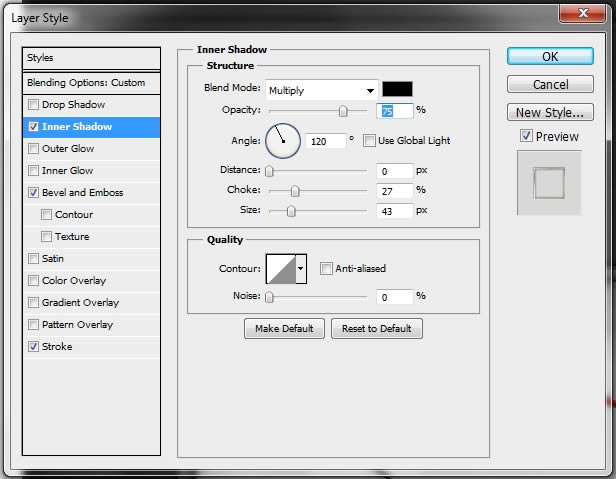The height and width of the screenshot is (479, 616).
Task: Click the Cancel button
Action: [550, 84]
